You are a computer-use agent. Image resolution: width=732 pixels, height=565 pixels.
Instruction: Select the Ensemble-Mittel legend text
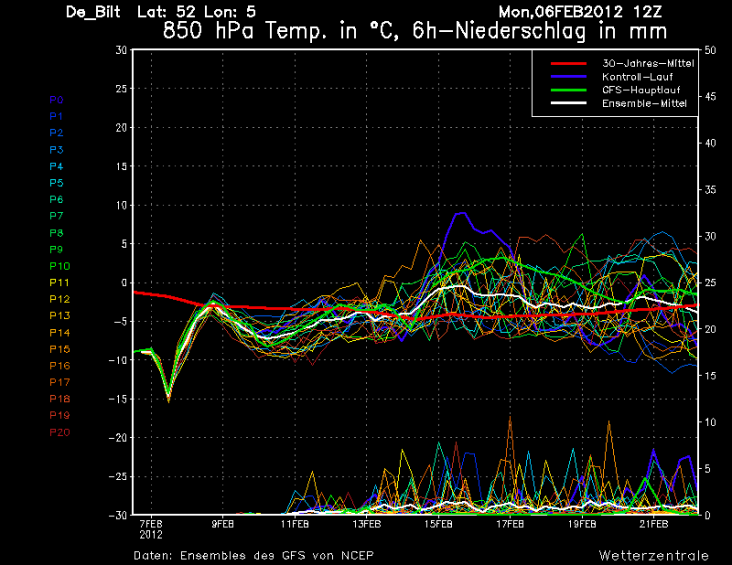tap(644, 103)
